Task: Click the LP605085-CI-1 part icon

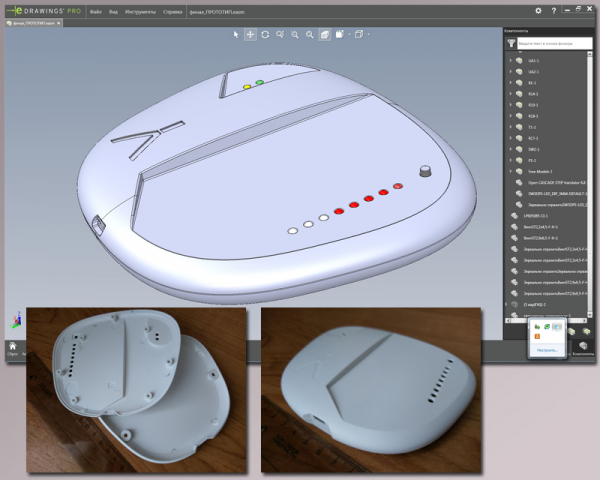Action: 515,216
